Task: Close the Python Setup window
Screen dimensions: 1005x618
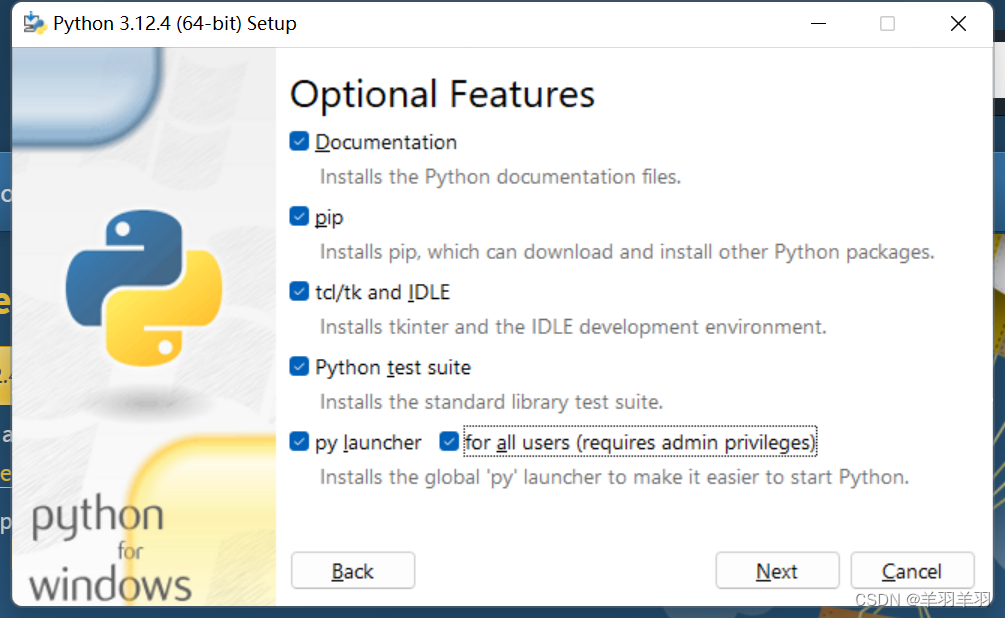Action: click(958, 24)
